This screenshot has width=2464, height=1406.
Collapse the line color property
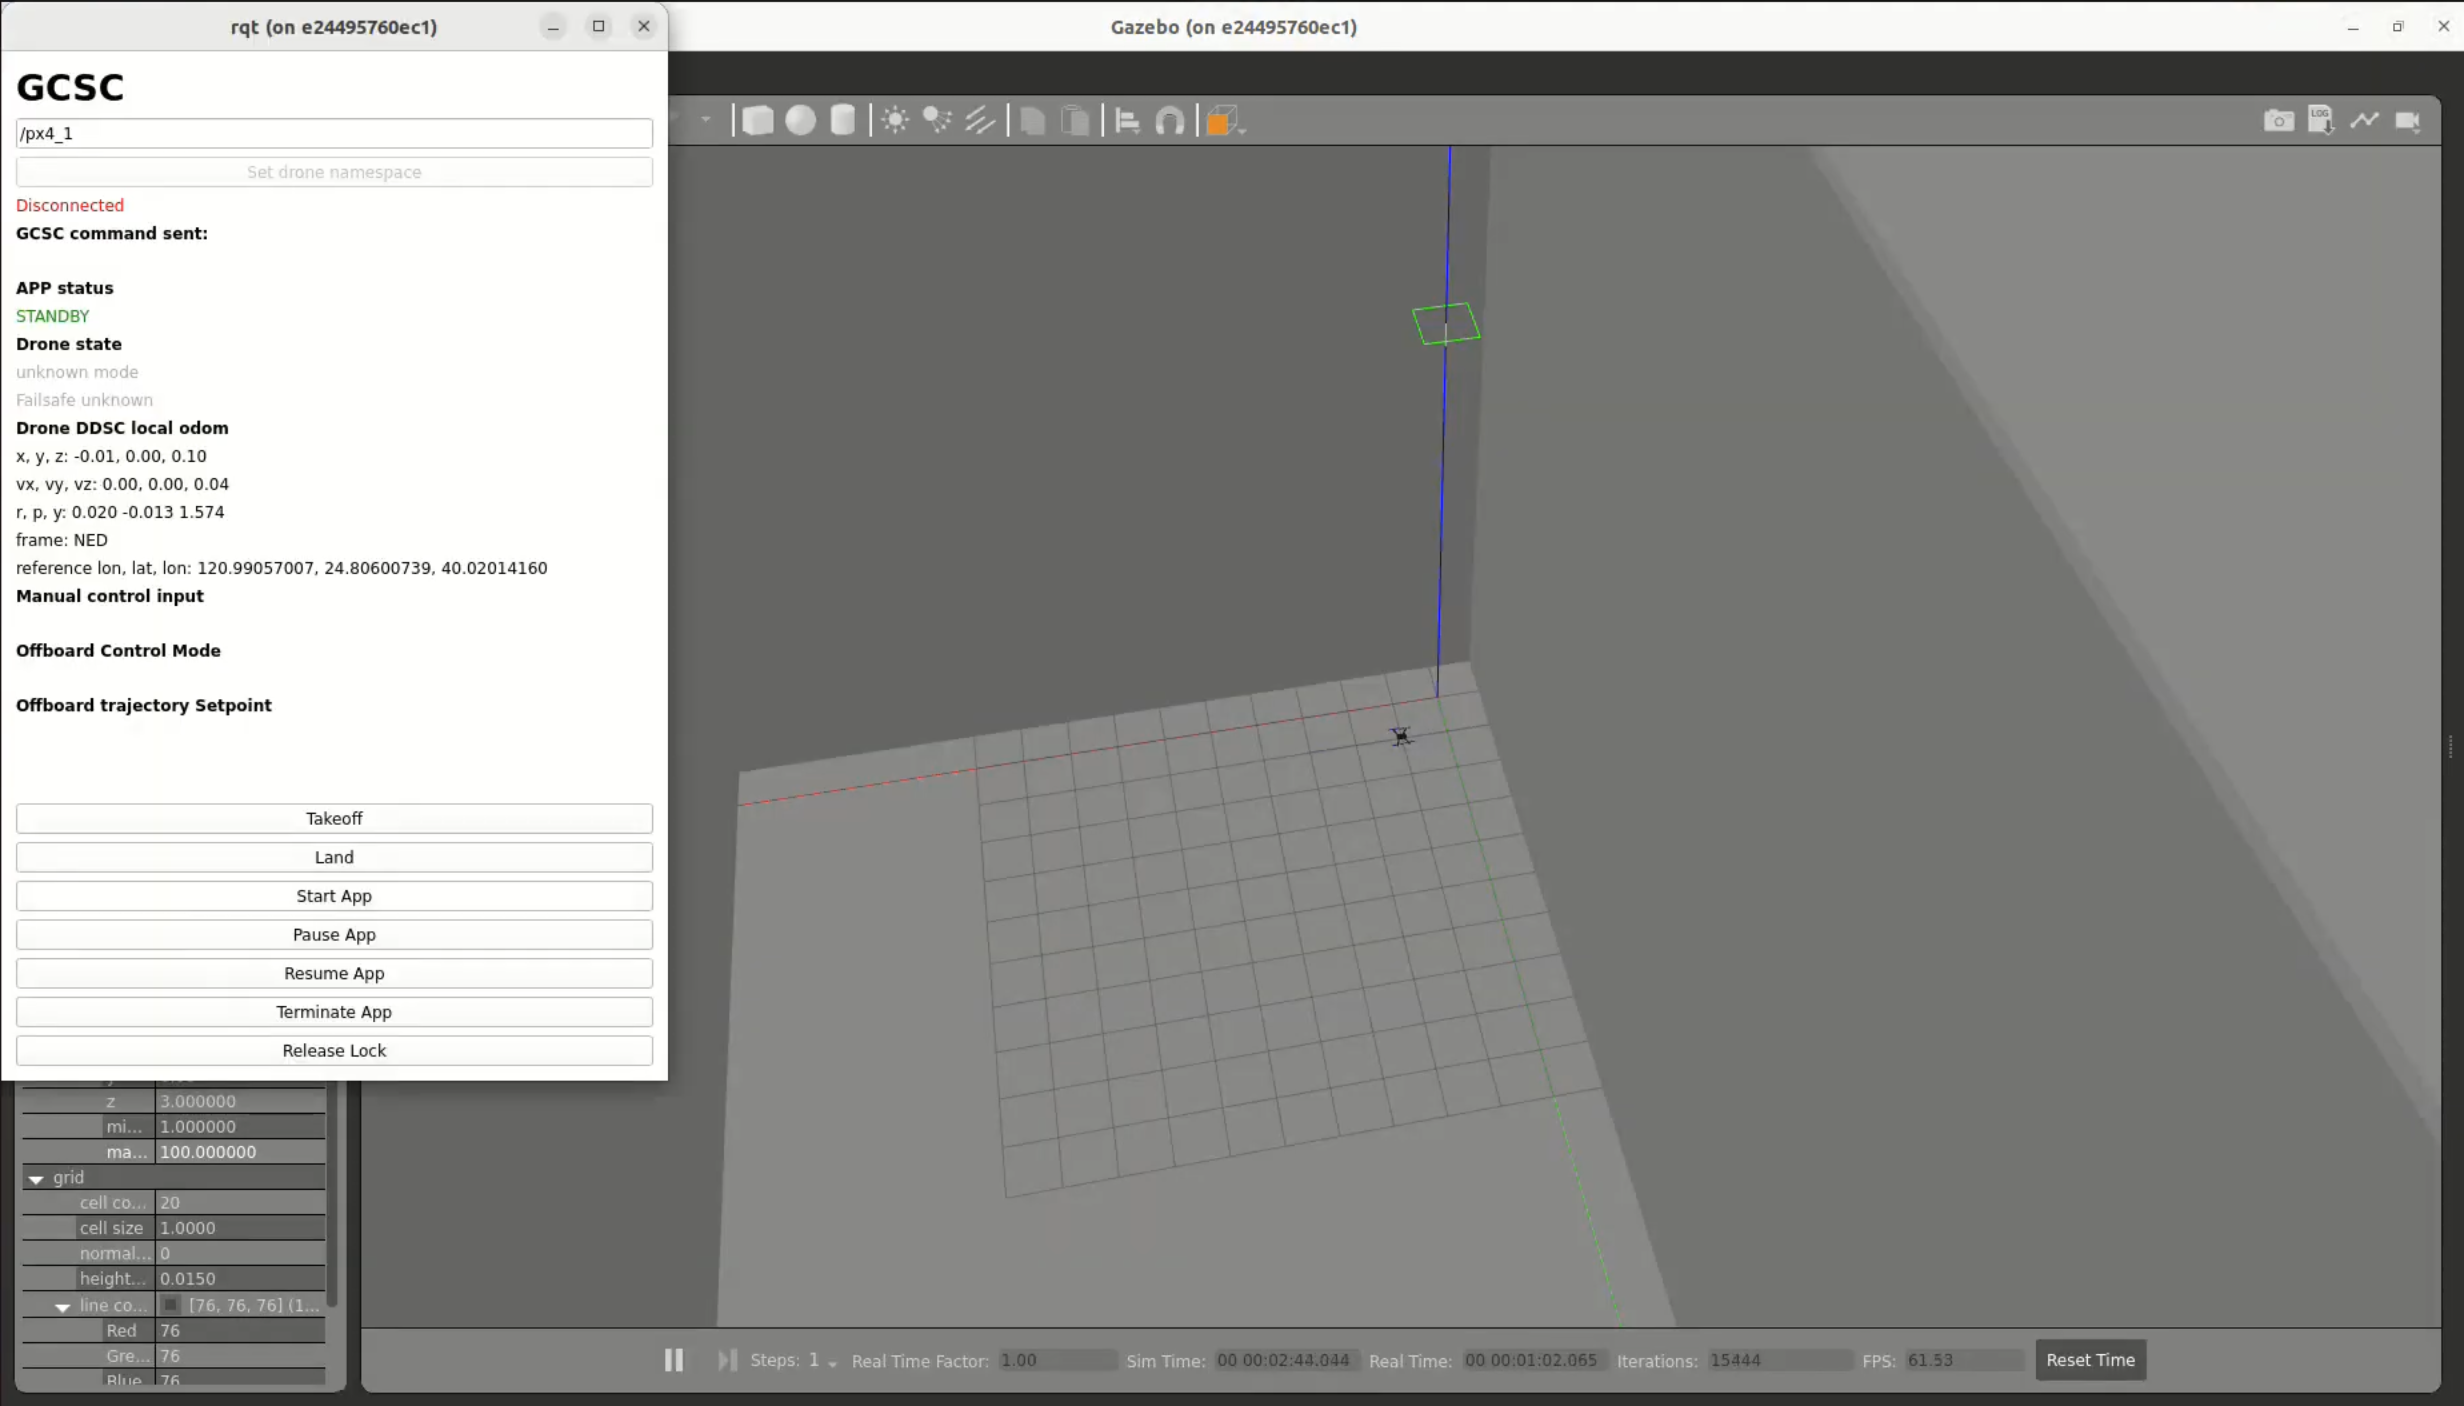tap(62, 1306)
